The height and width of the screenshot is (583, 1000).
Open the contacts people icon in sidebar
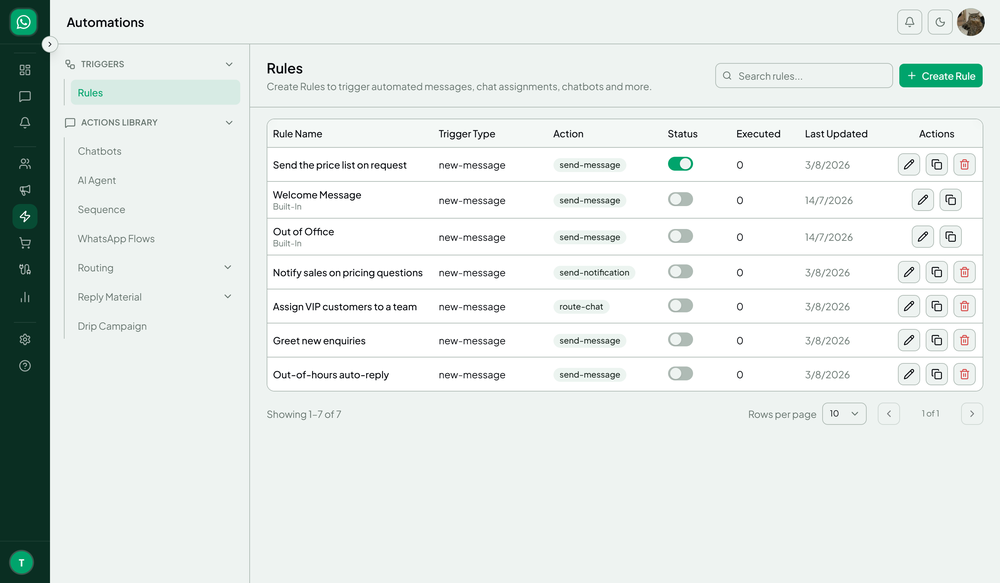(x=25, y=164)
